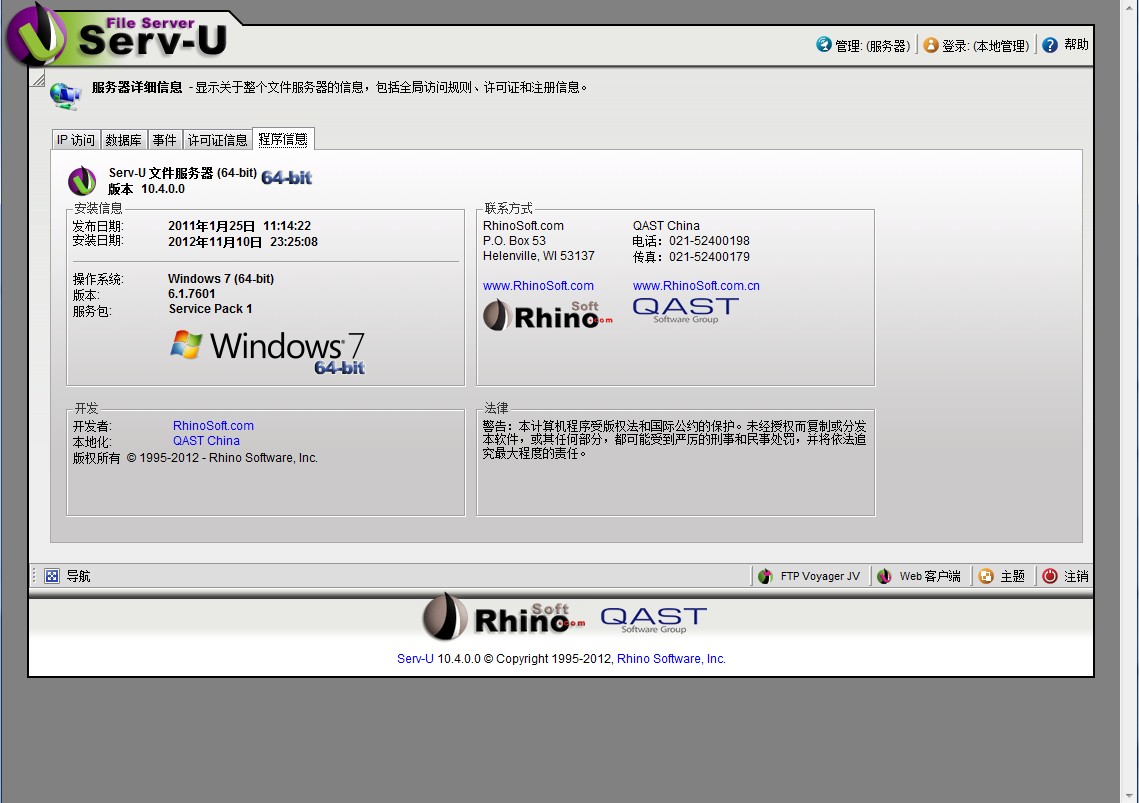Viewport: 1139px width, 803px height.
Task: Click the legal warning paragraph starting with 警告
Action: (x=675, y=440)
